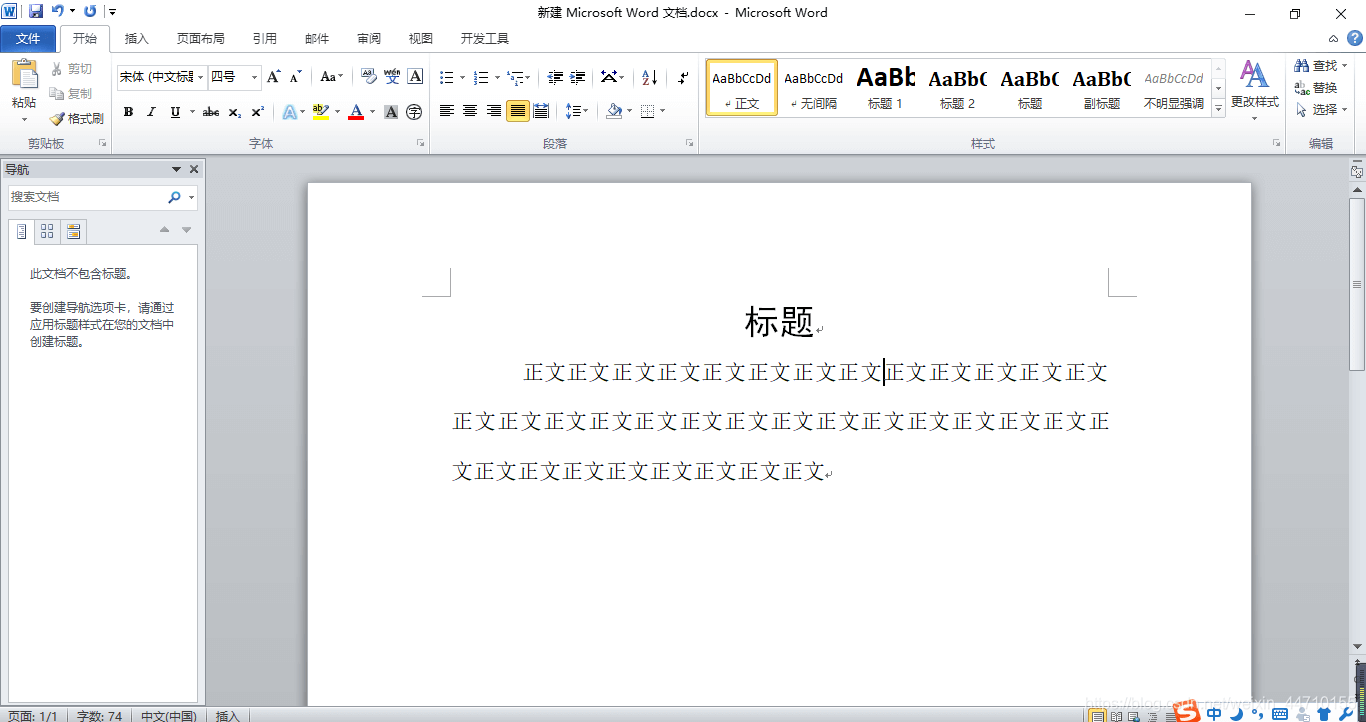Apply the 标题 1 style
This screenshot has height=722, width=1366.
point(885,87)
